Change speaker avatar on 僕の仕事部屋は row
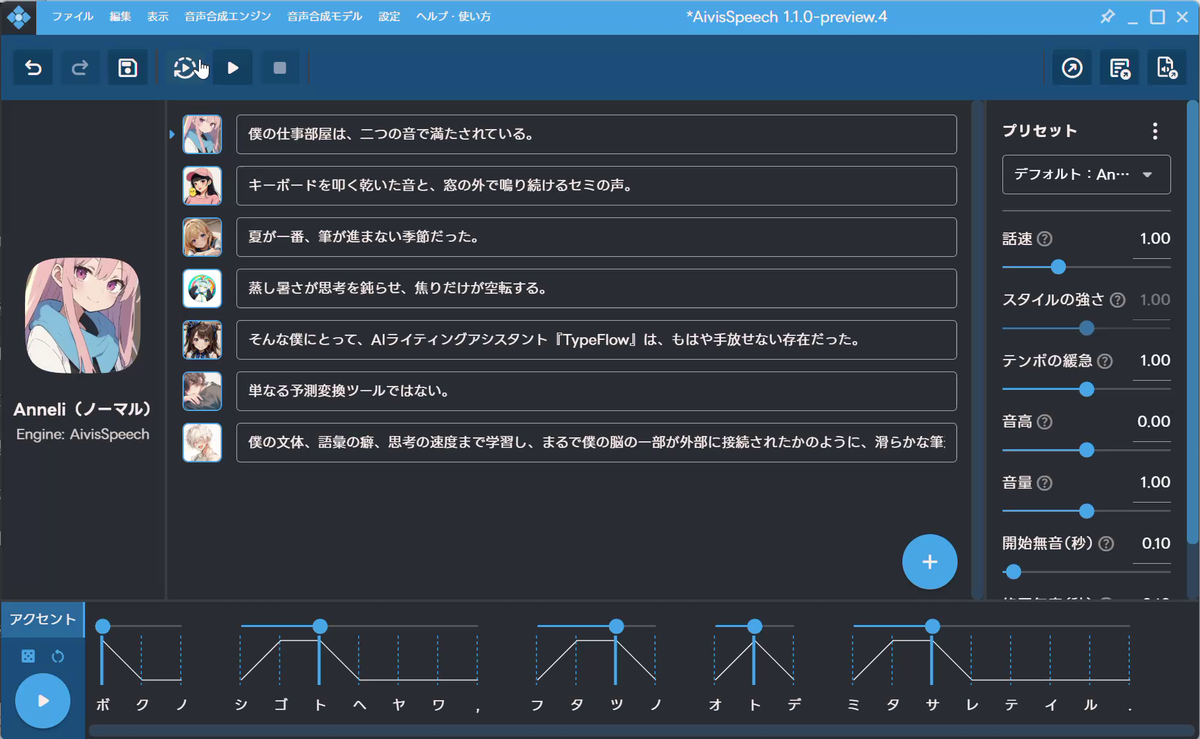The image size is (1200, 739). [x=202, y=134]
